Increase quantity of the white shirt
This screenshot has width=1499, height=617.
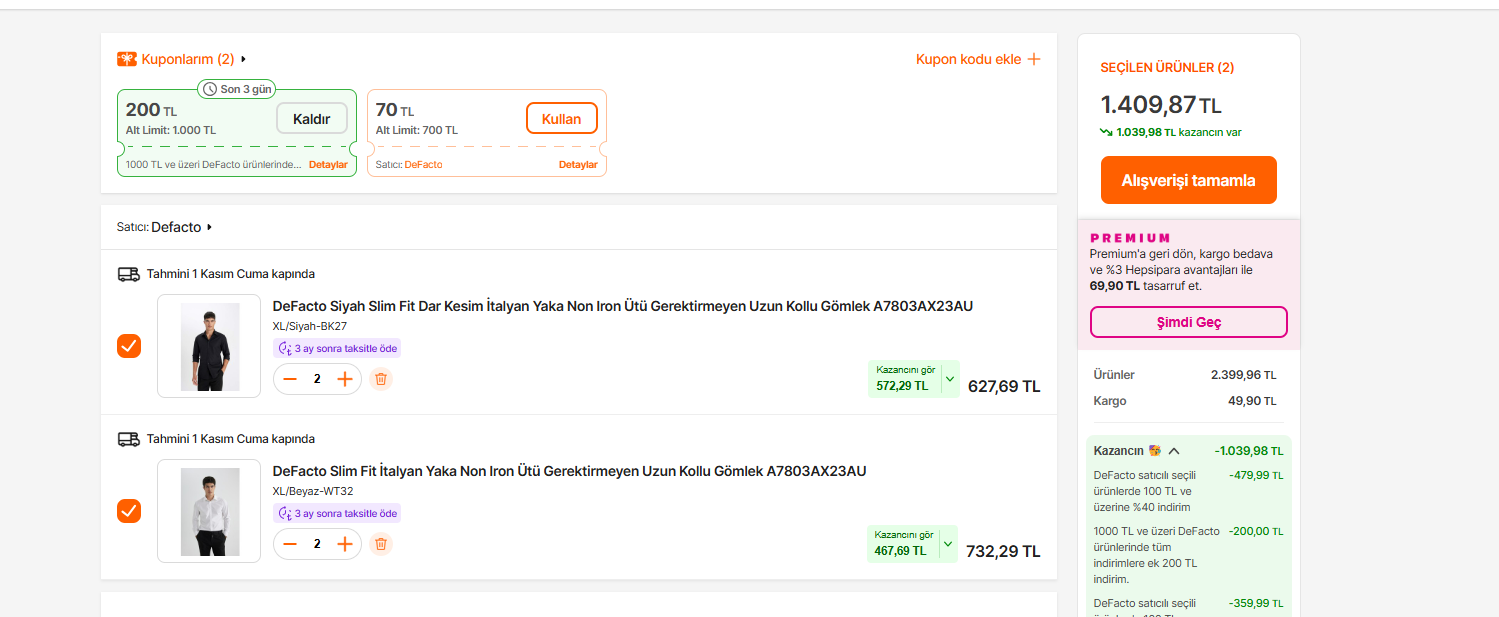pyautogui.click(x=345, y=544)
